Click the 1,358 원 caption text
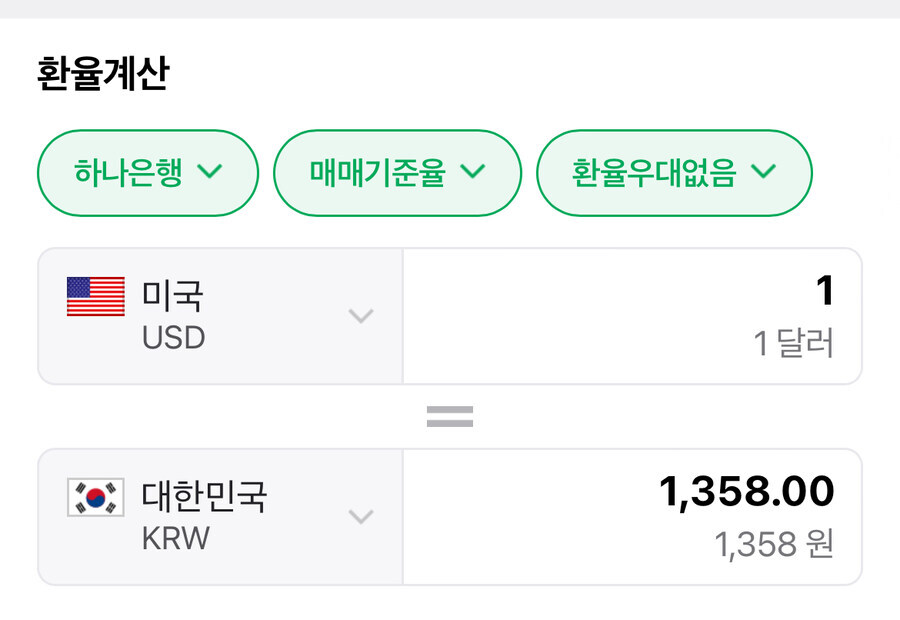Viewport: 900px width, 620px height. click(x=773, y=545)
